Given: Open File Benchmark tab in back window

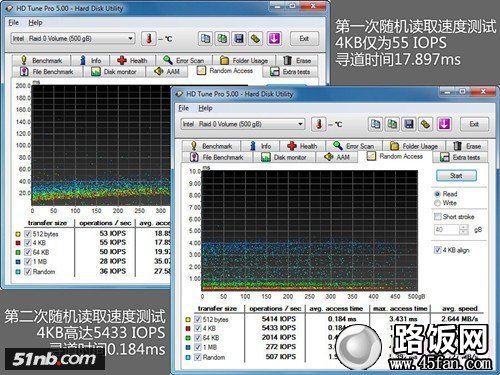Looking at the screenshot, I should [47, 71].
